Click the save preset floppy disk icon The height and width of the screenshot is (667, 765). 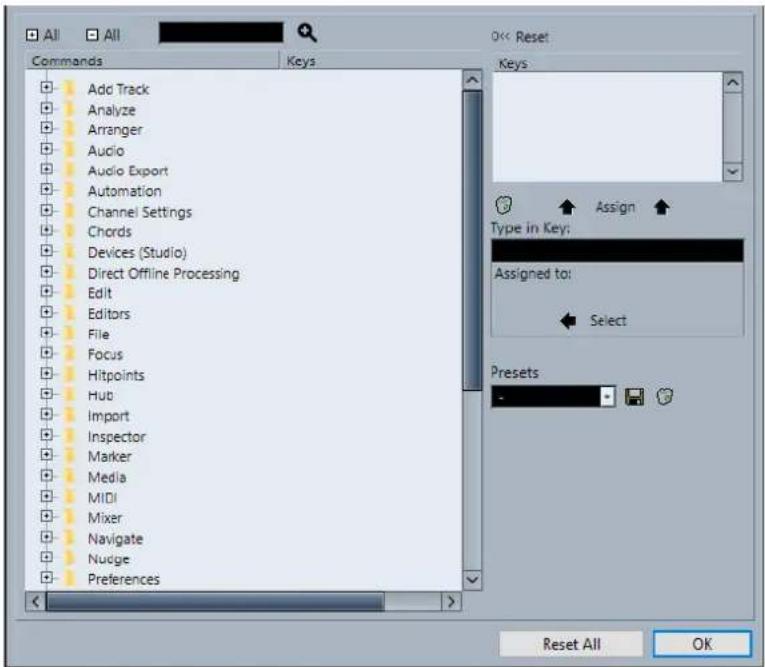click(x=634, y=397)
